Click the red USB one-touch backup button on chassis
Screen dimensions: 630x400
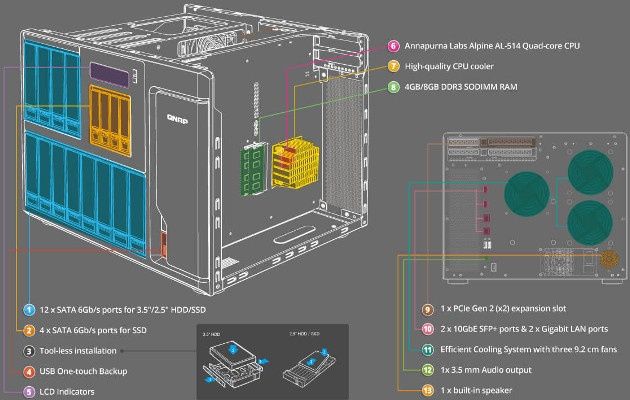click(164, 244)
